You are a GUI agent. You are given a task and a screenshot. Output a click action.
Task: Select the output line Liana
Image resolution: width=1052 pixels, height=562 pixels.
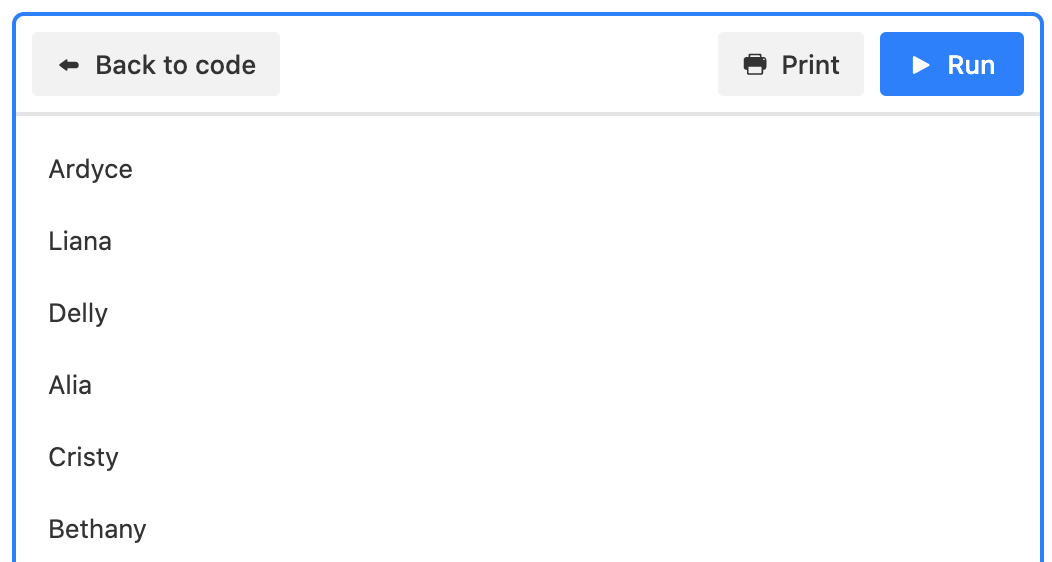(x=80, y=241)
